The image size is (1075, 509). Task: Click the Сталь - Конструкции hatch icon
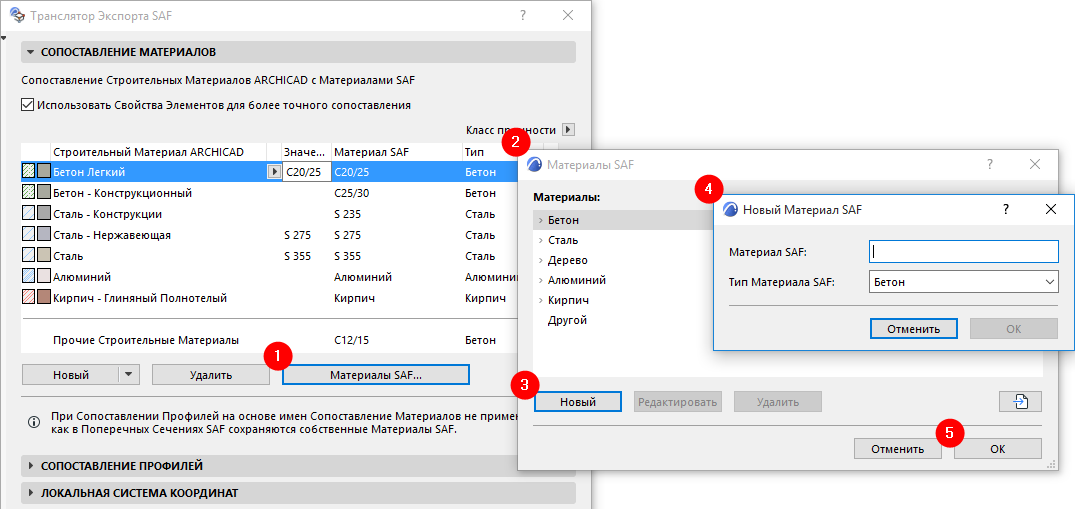pos(29,214)
